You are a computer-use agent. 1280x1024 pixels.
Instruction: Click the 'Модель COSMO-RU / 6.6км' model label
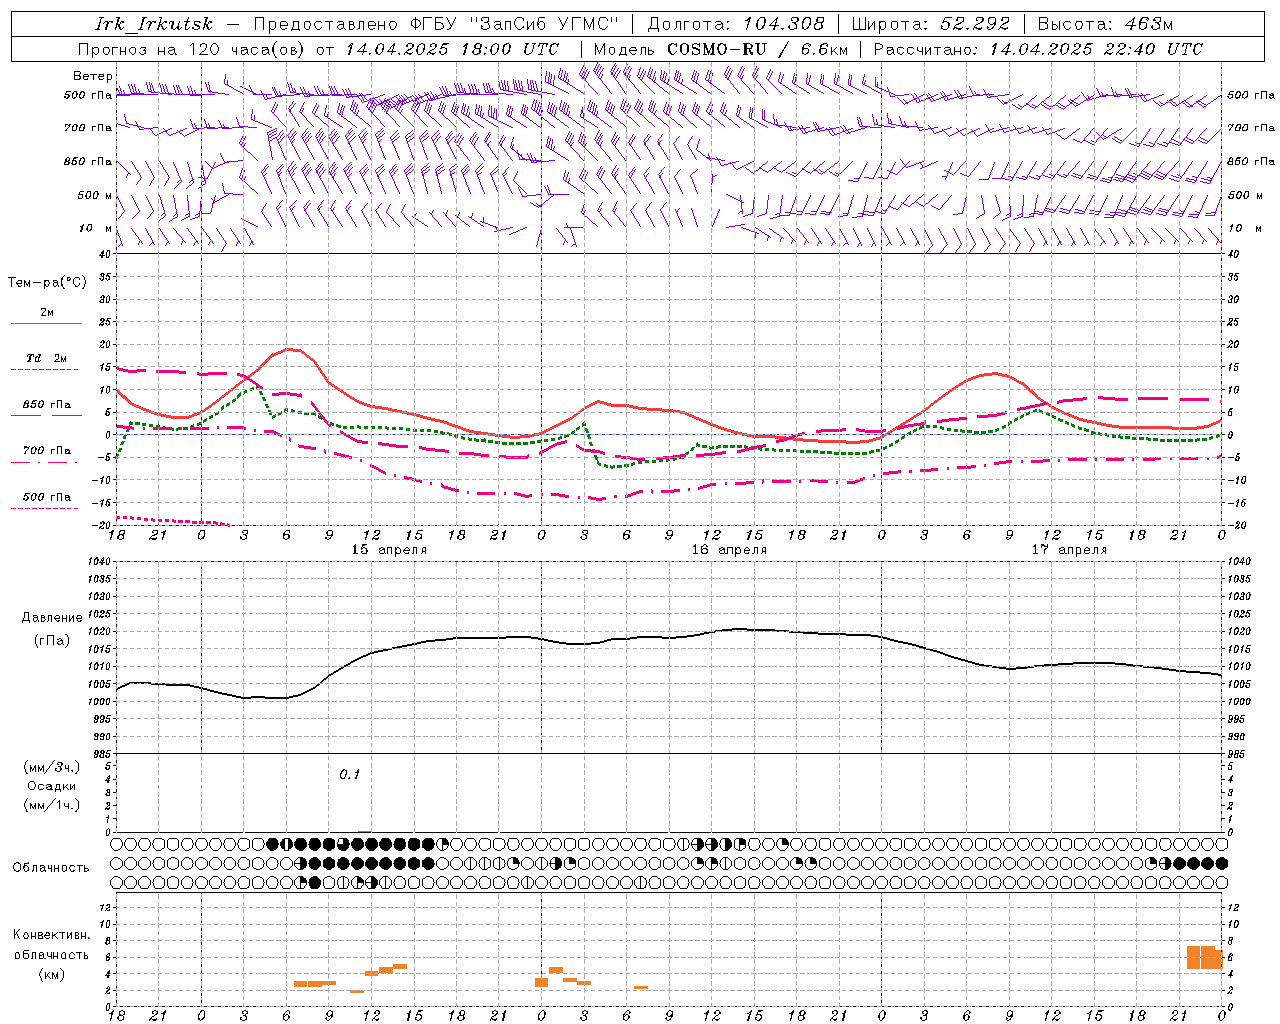click(x=721, y=49)
